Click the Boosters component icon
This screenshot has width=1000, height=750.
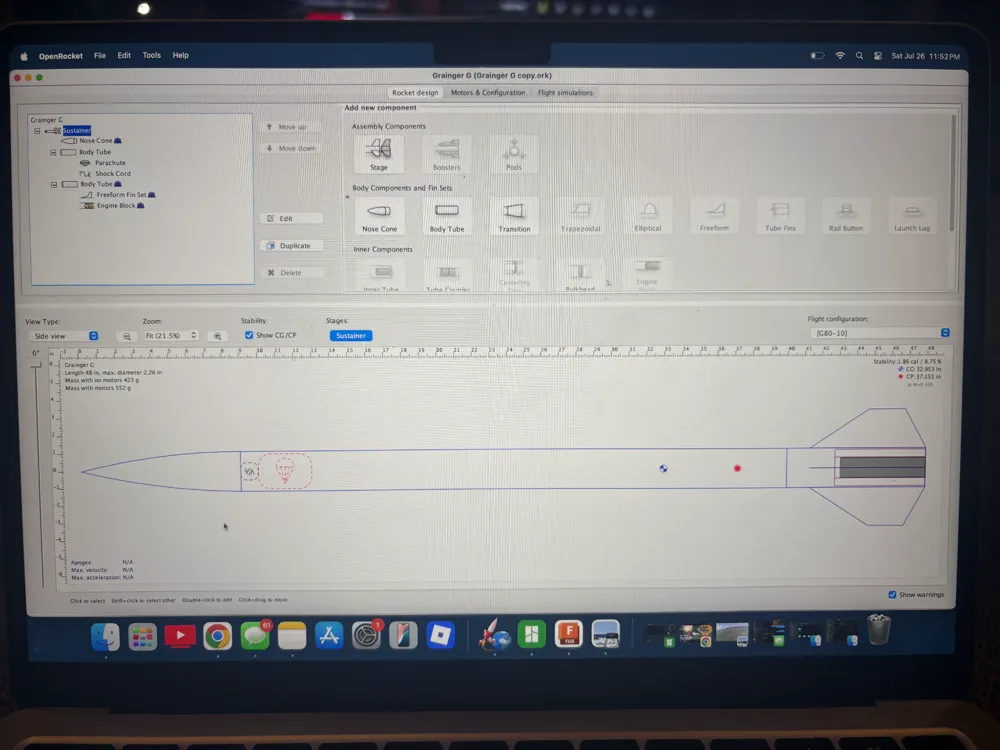[446, 154]
